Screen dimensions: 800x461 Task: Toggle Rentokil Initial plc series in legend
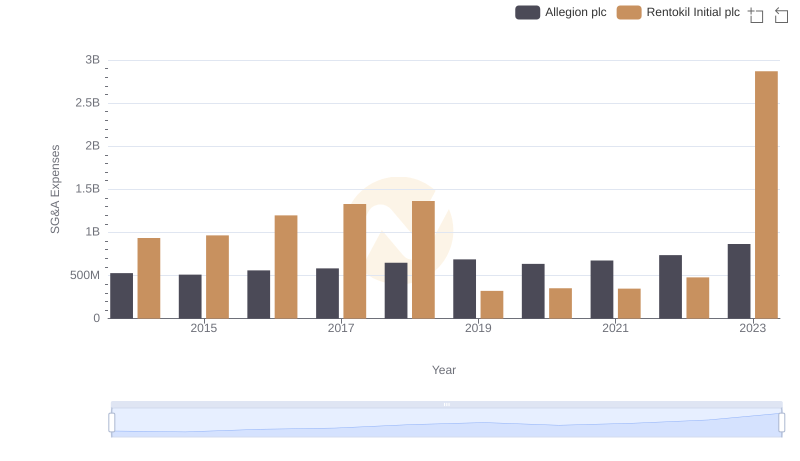click(678, 12)
